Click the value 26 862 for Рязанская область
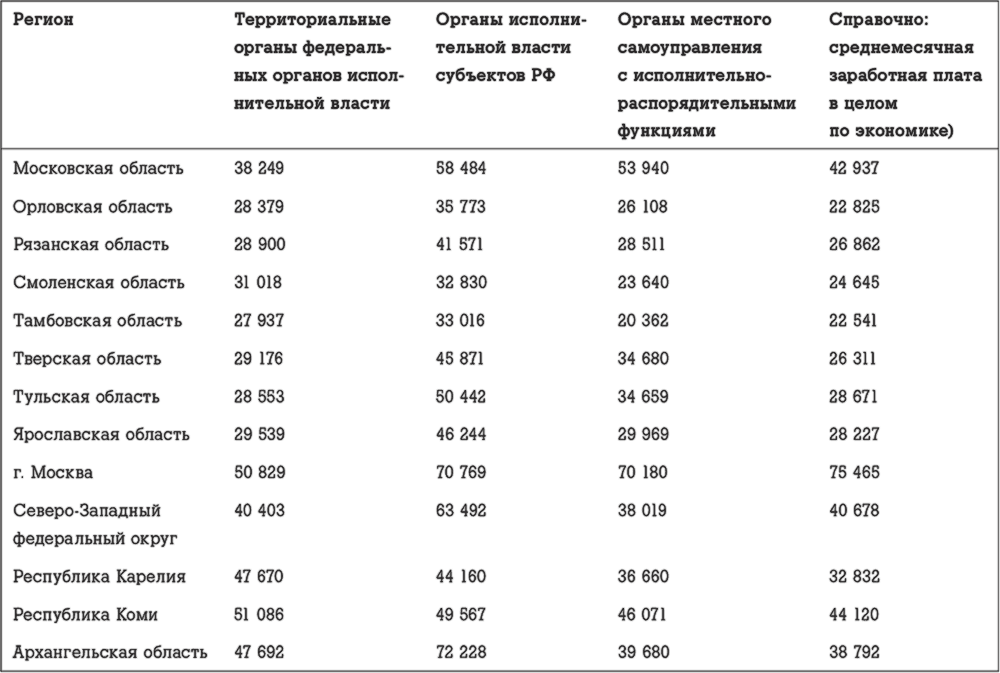The height and width of the screenshot is (673, 1000). click(x=855, y=245)
